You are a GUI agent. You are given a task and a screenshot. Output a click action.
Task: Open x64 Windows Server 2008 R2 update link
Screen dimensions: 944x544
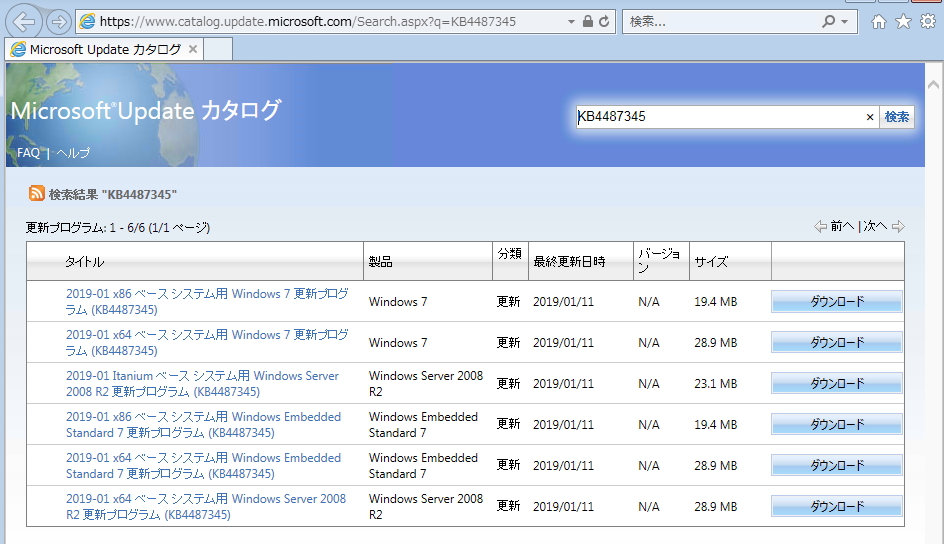pos(206,506)
